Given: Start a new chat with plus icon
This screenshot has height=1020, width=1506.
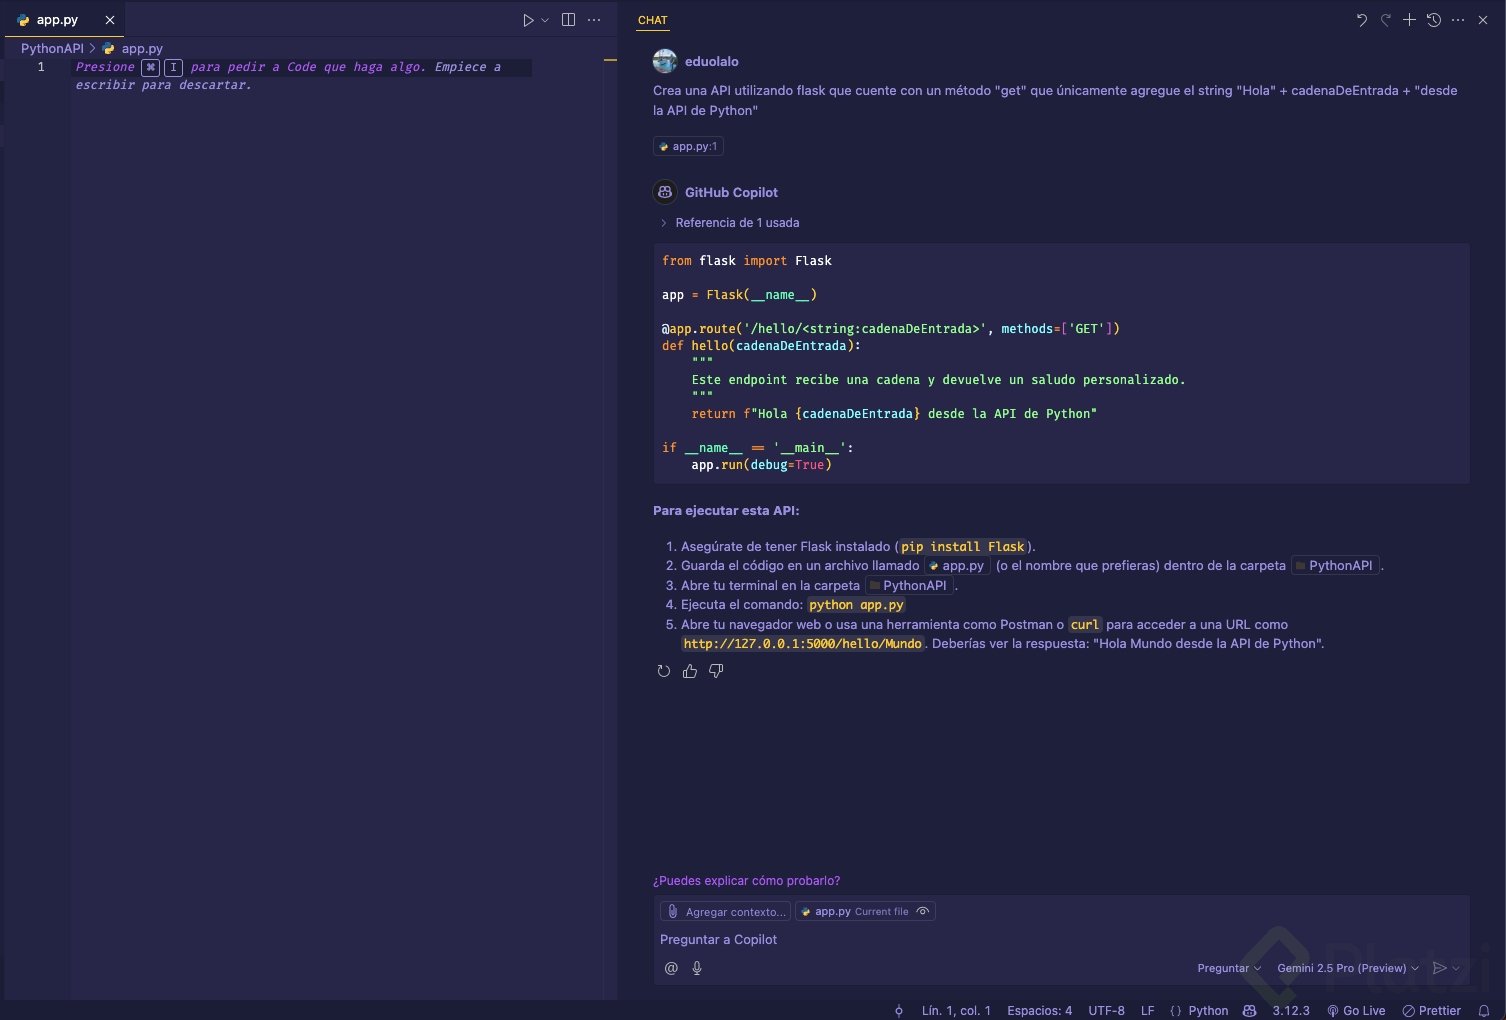Looking at the screenshot, I should point(1409,20).
